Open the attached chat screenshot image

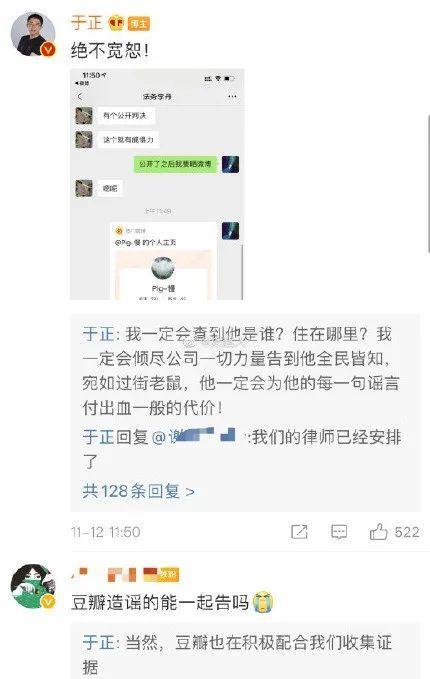(157, 184)
